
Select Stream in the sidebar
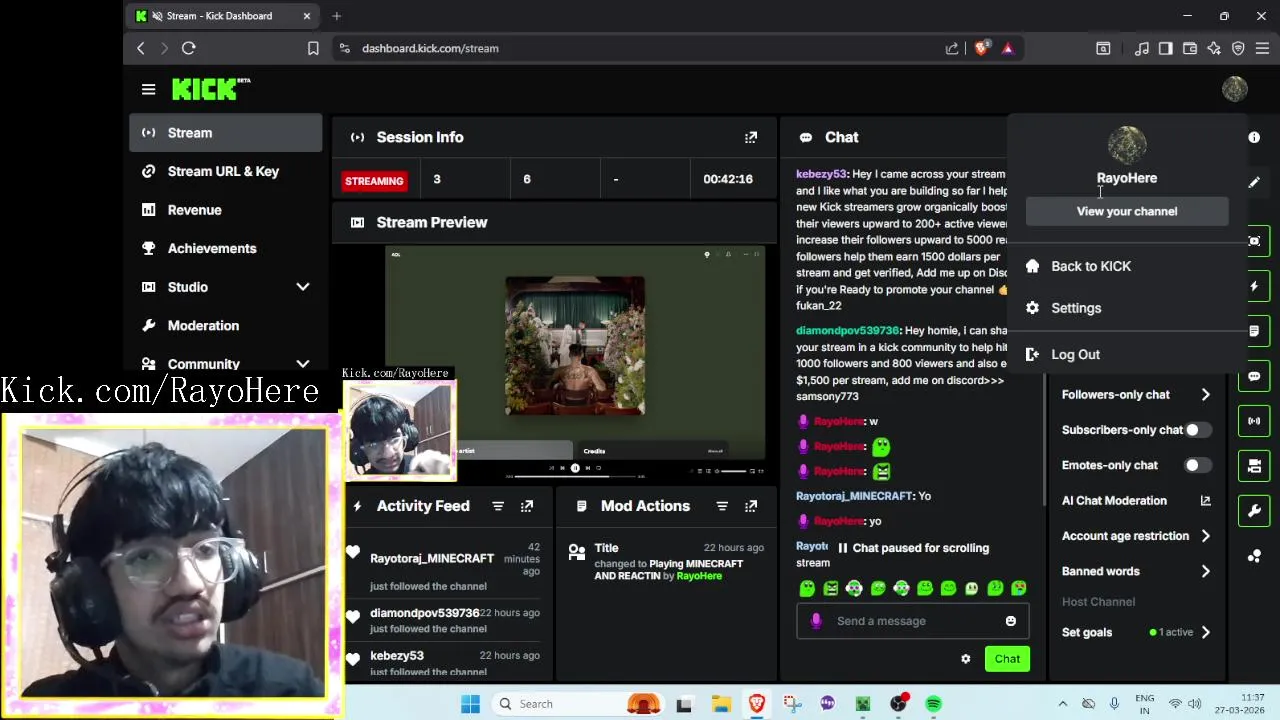pos(226,133)
